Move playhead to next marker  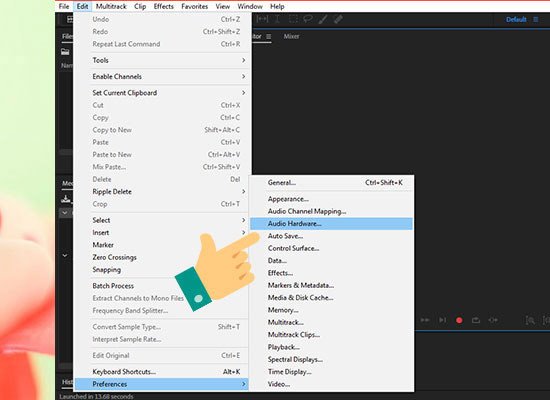(x=443, y=320)
